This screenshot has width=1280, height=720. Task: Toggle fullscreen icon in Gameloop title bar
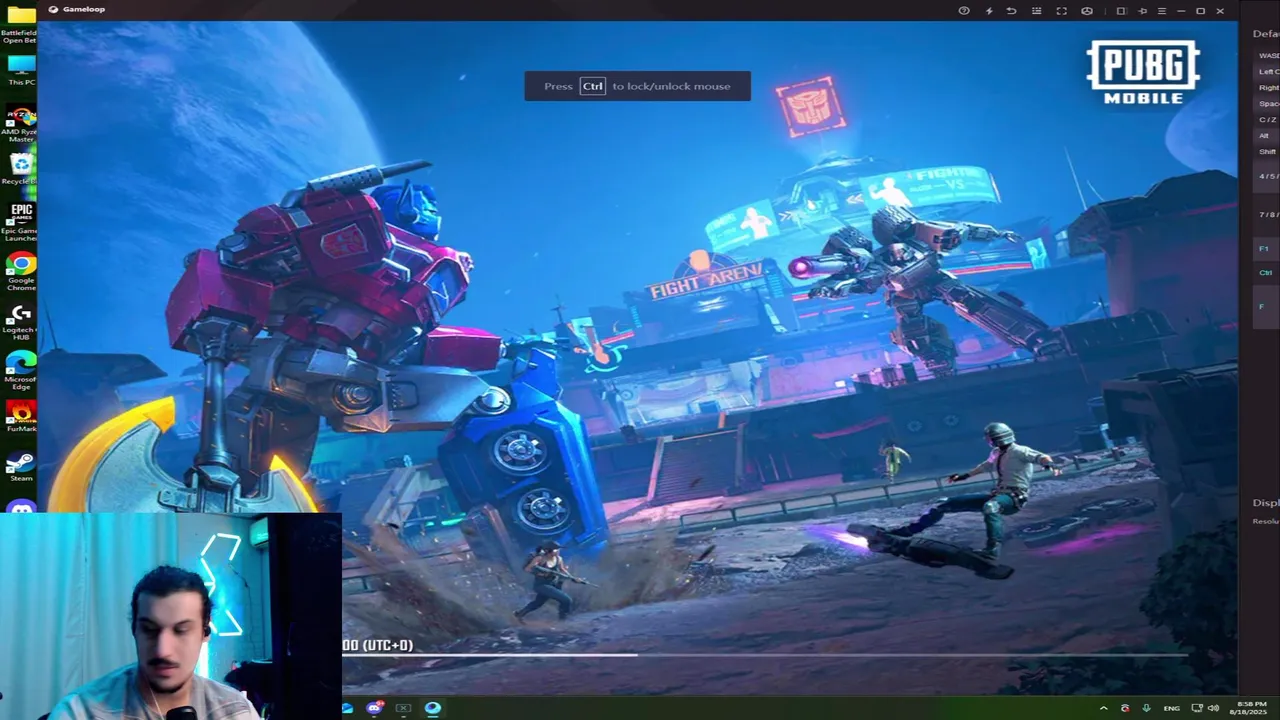pos(1062,11)
